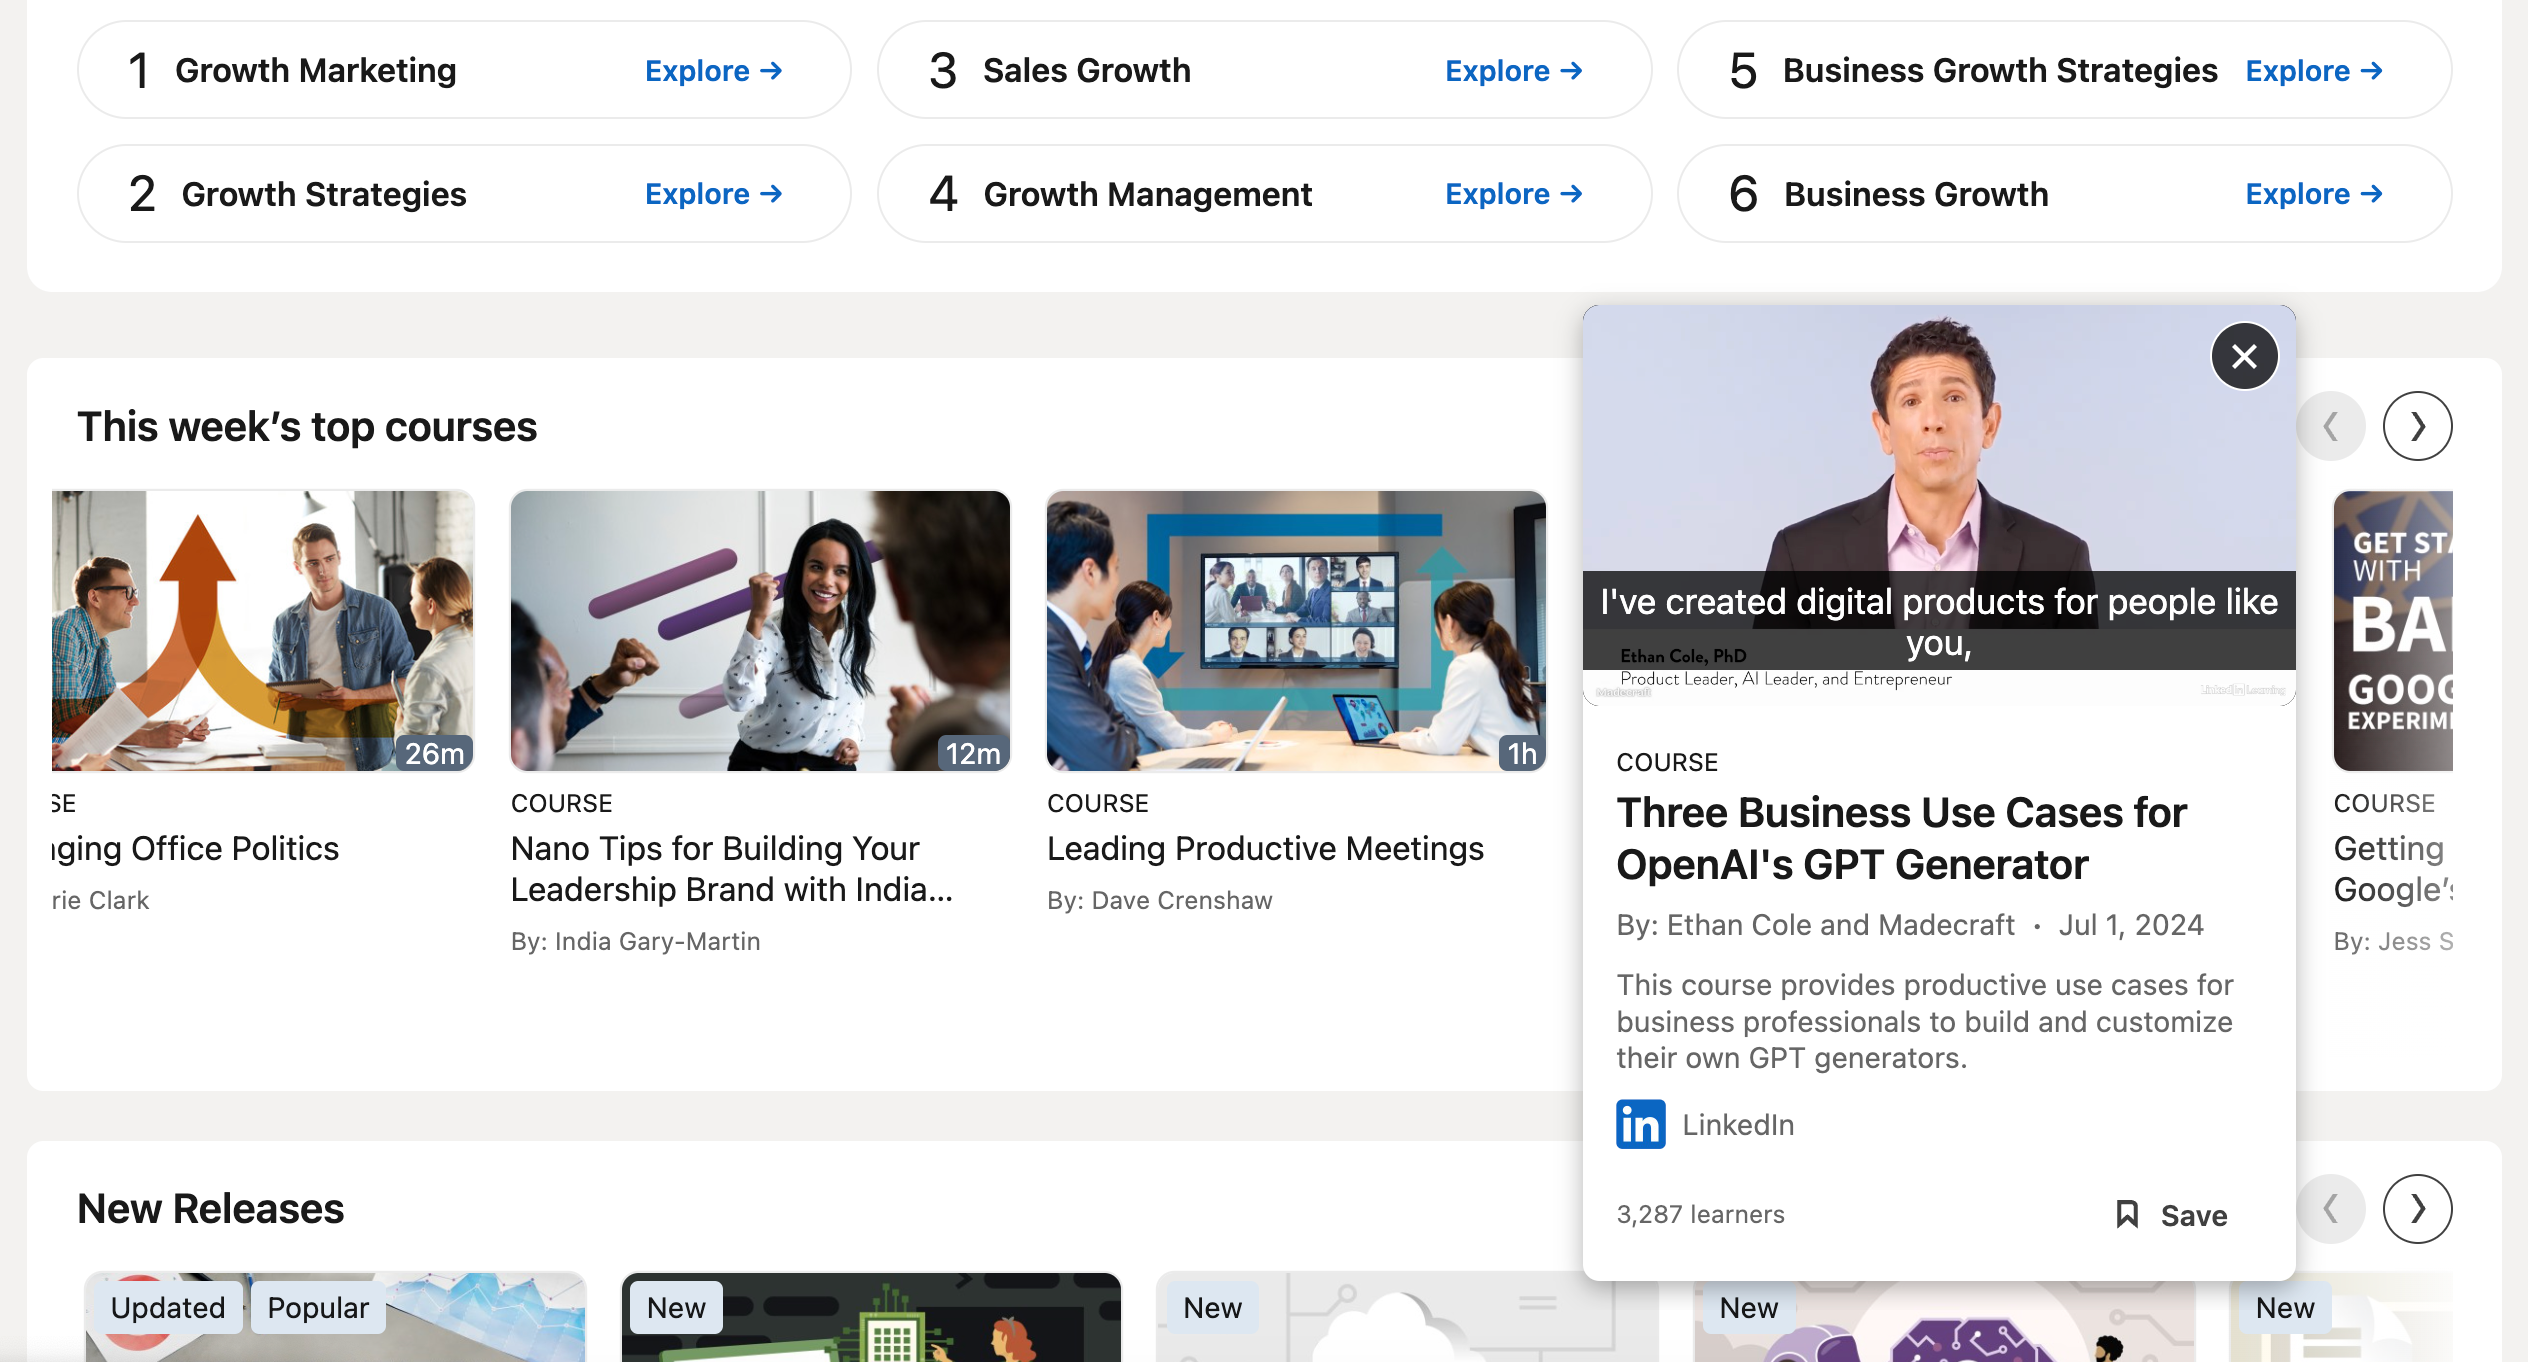Click the Updated badge on first release

167,1307
